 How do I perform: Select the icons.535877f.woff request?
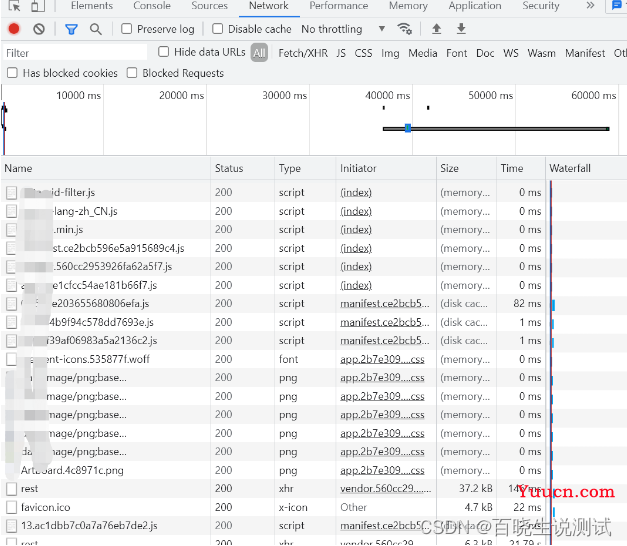click(x=98, y=359)
